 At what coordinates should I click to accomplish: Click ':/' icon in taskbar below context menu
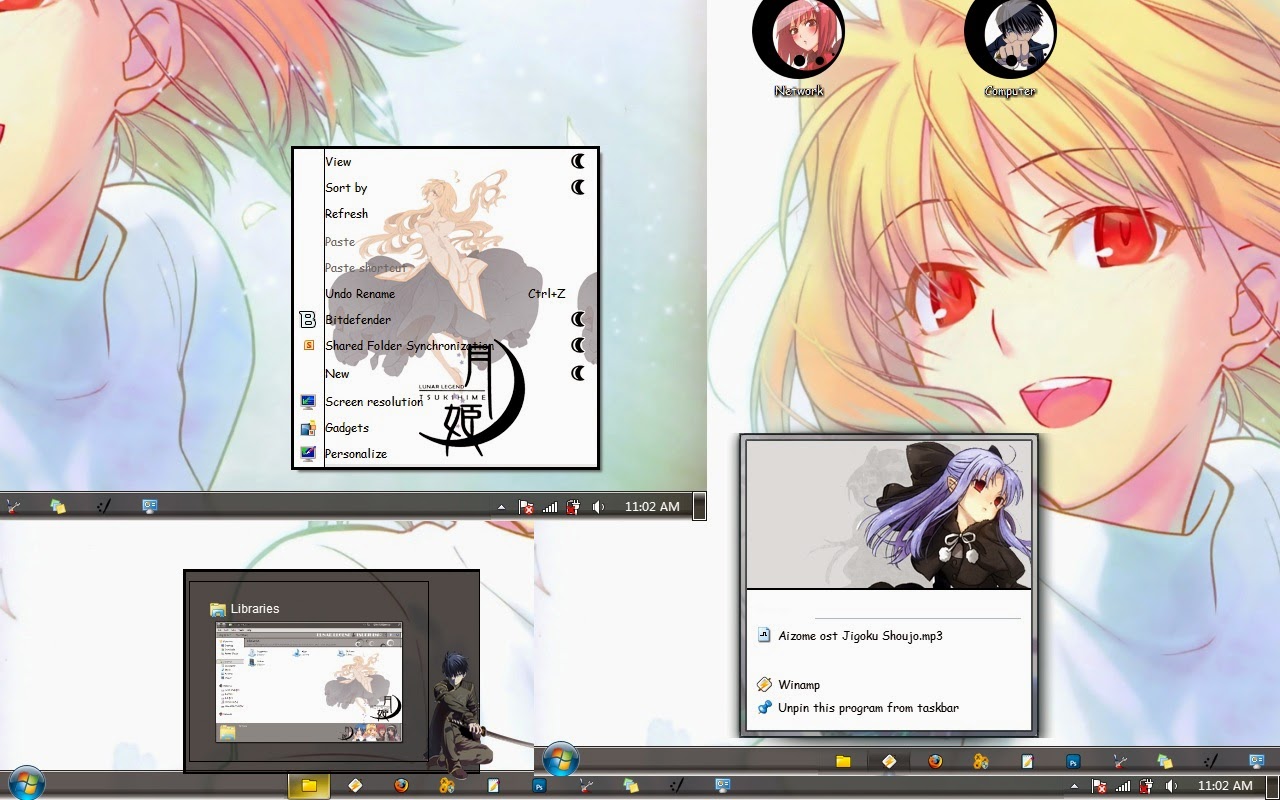click(104, 507)
